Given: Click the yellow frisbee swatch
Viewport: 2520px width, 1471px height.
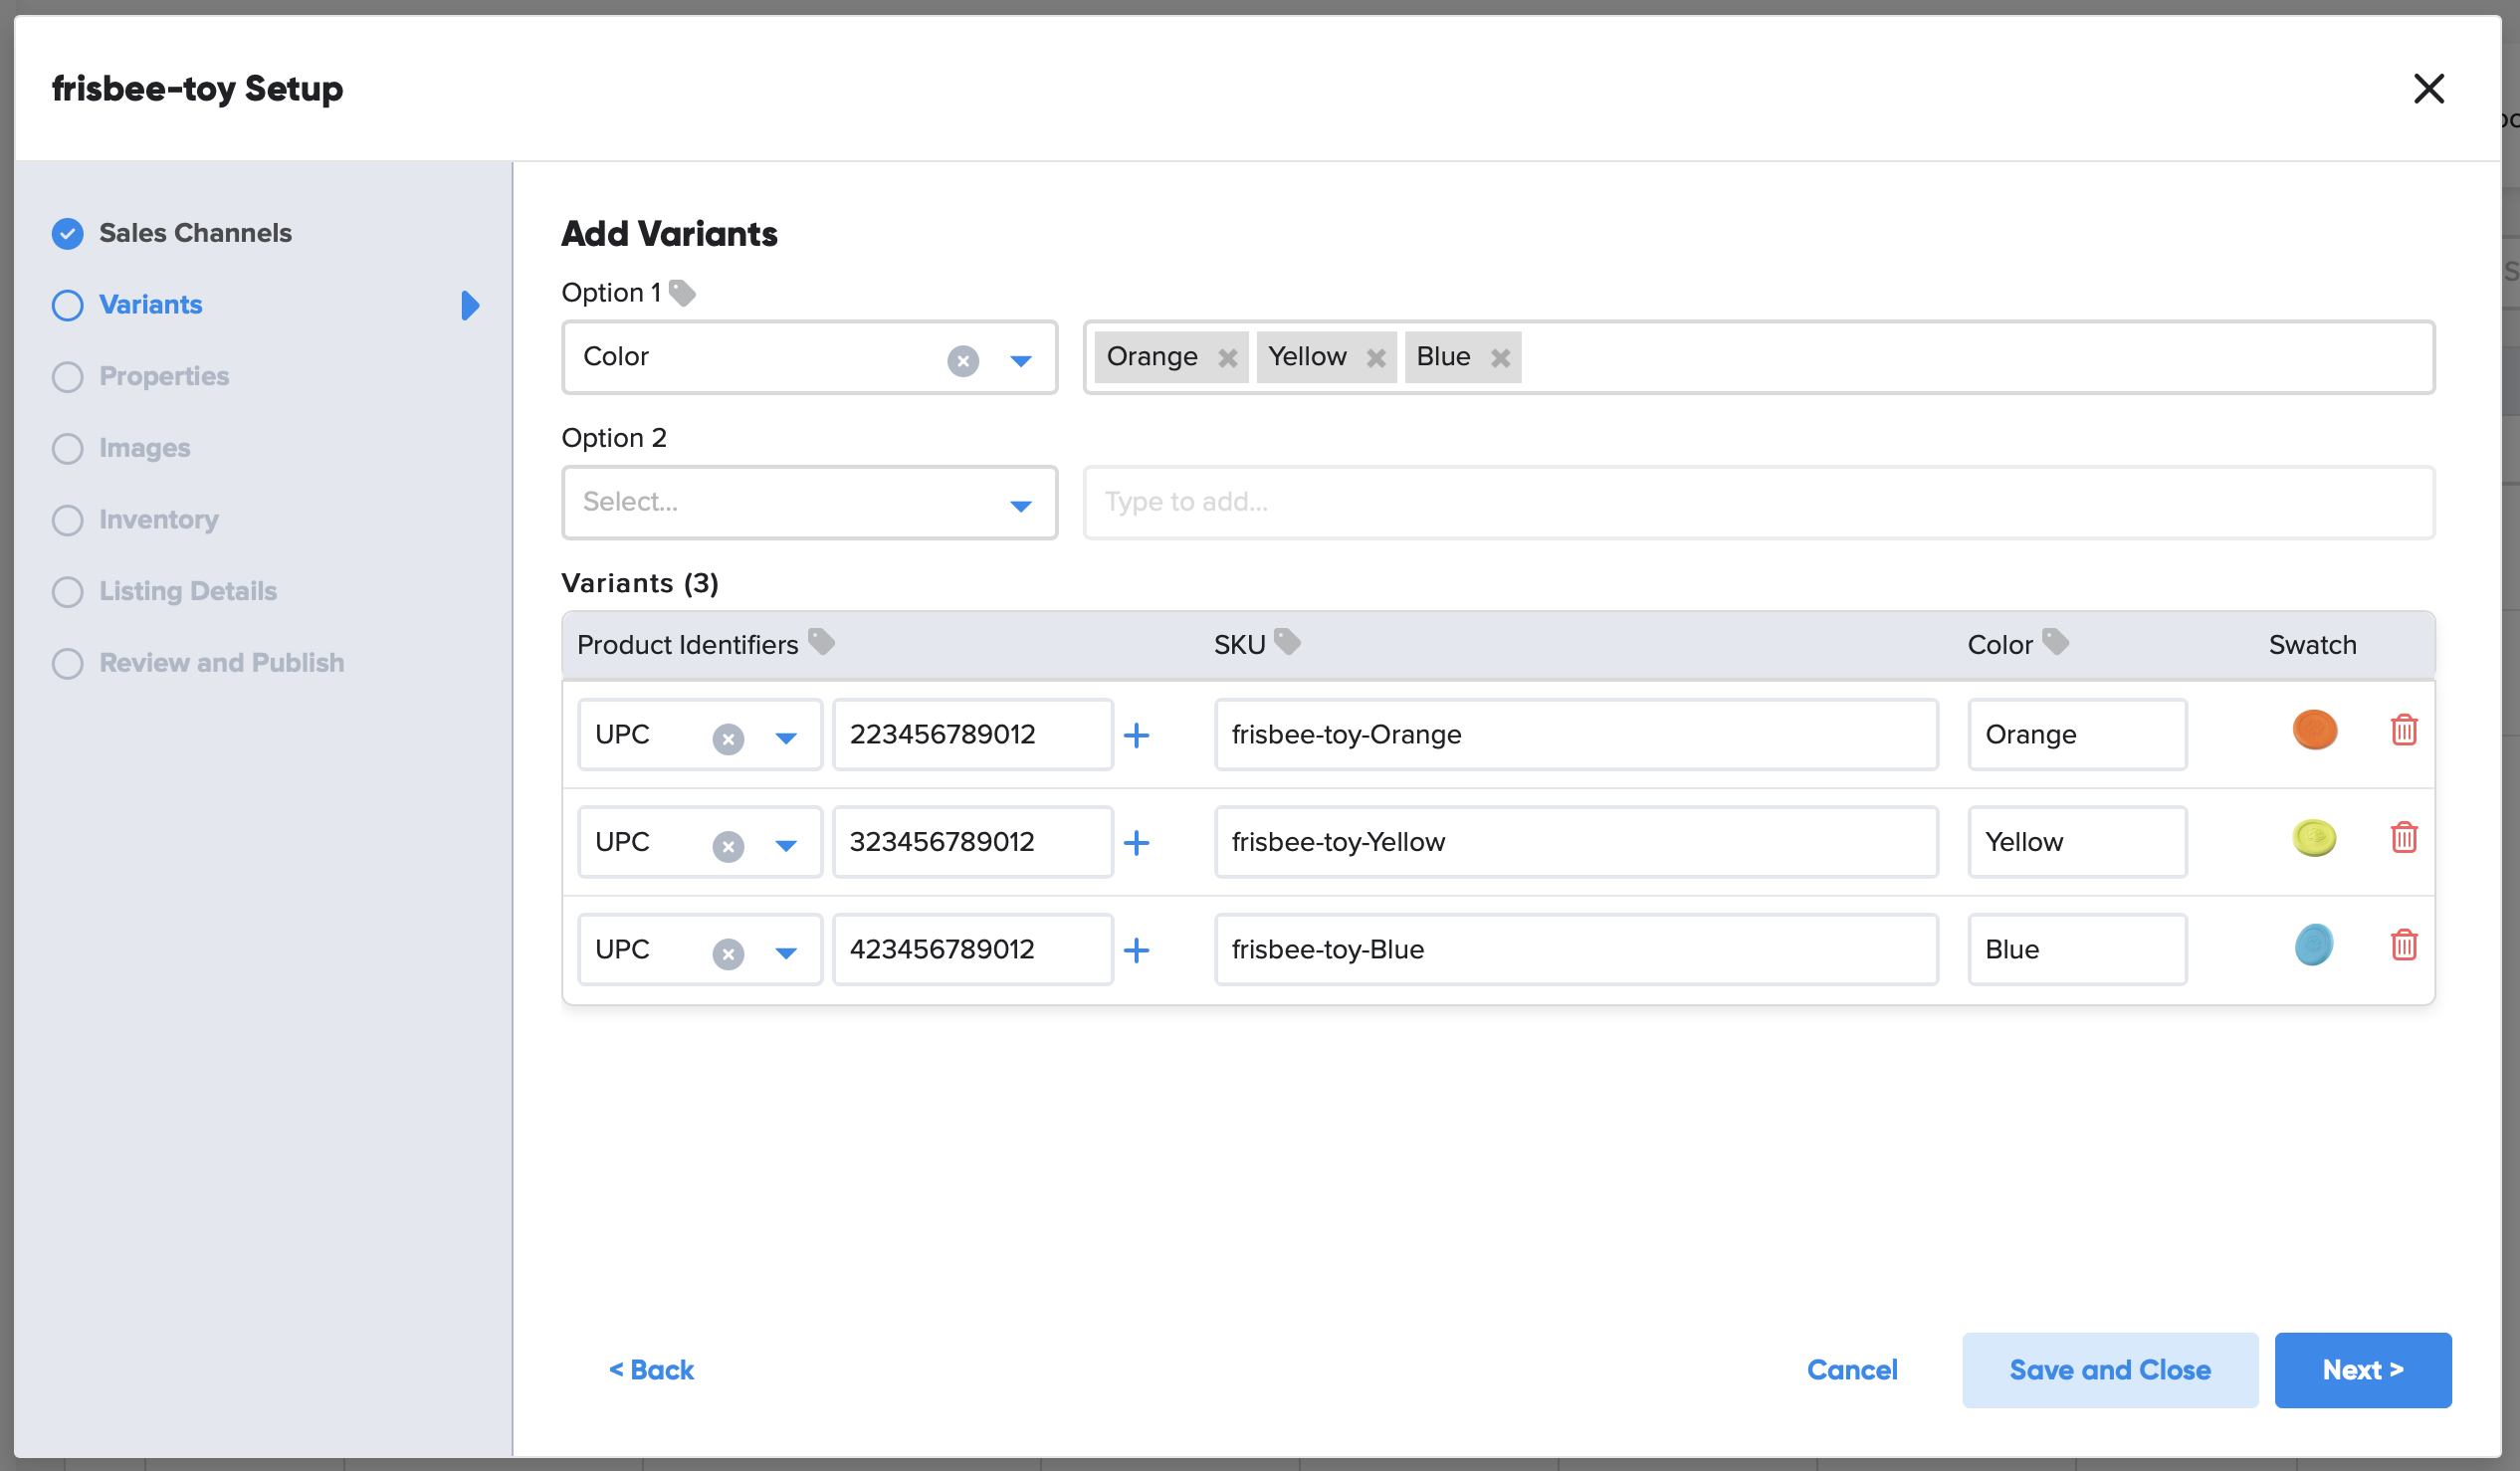Looking at the screenshot, I should (x=2314, y=838).
